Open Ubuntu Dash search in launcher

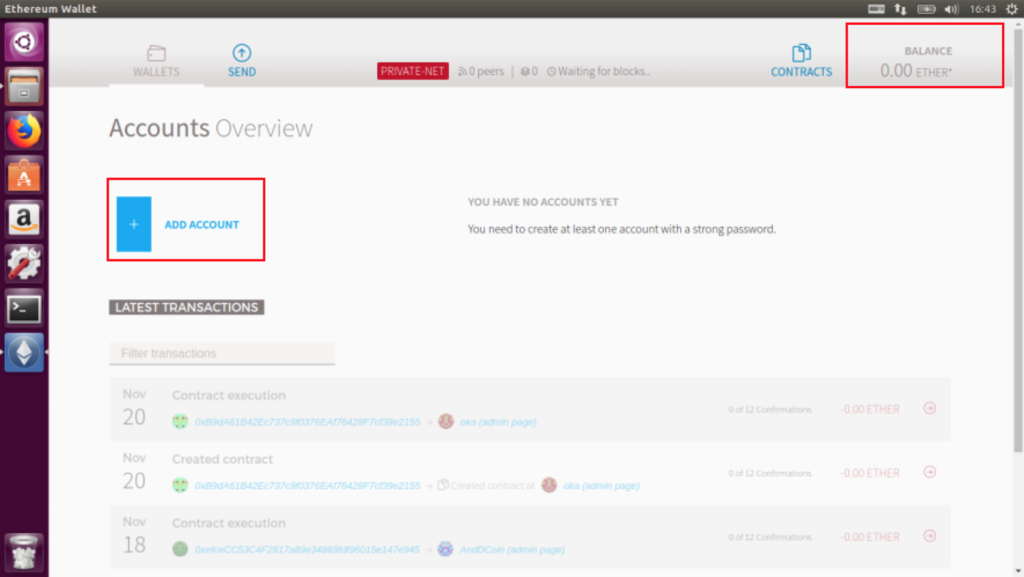pyautogui.click(x=24, y=42)
